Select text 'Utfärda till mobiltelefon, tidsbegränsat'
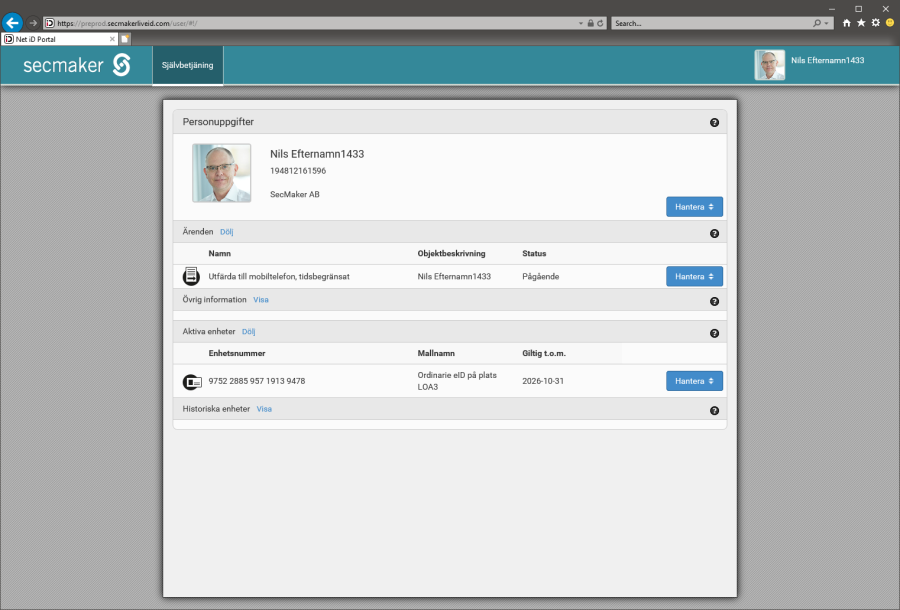Viewport: 900px width, 610px height. pyautogui.click(x=279, y=277)
